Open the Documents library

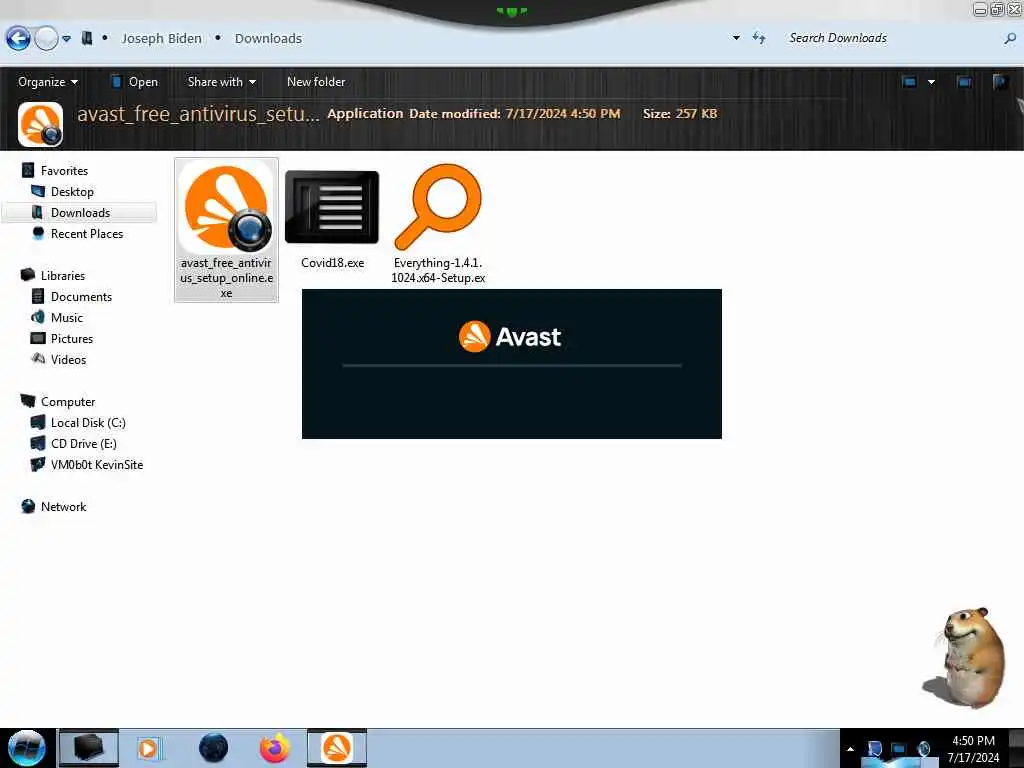[x=81, y=296]
